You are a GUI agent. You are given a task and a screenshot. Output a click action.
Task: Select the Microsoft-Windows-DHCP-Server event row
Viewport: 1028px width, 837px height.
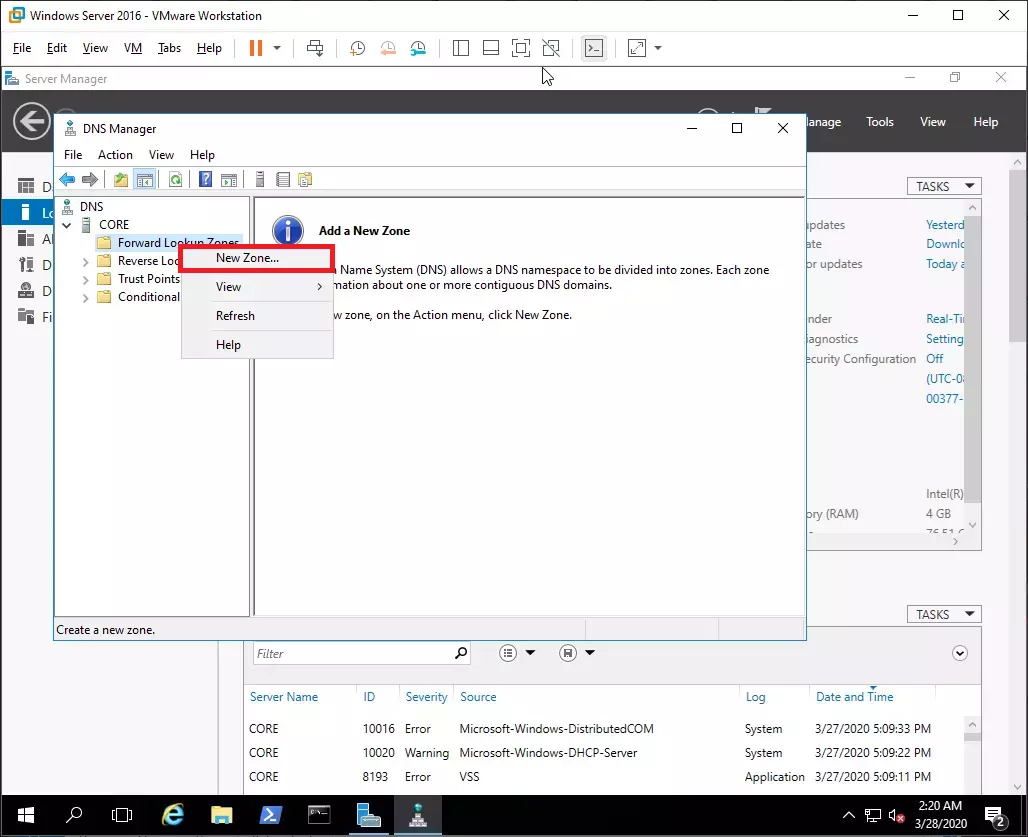click(x=606, y=753)
